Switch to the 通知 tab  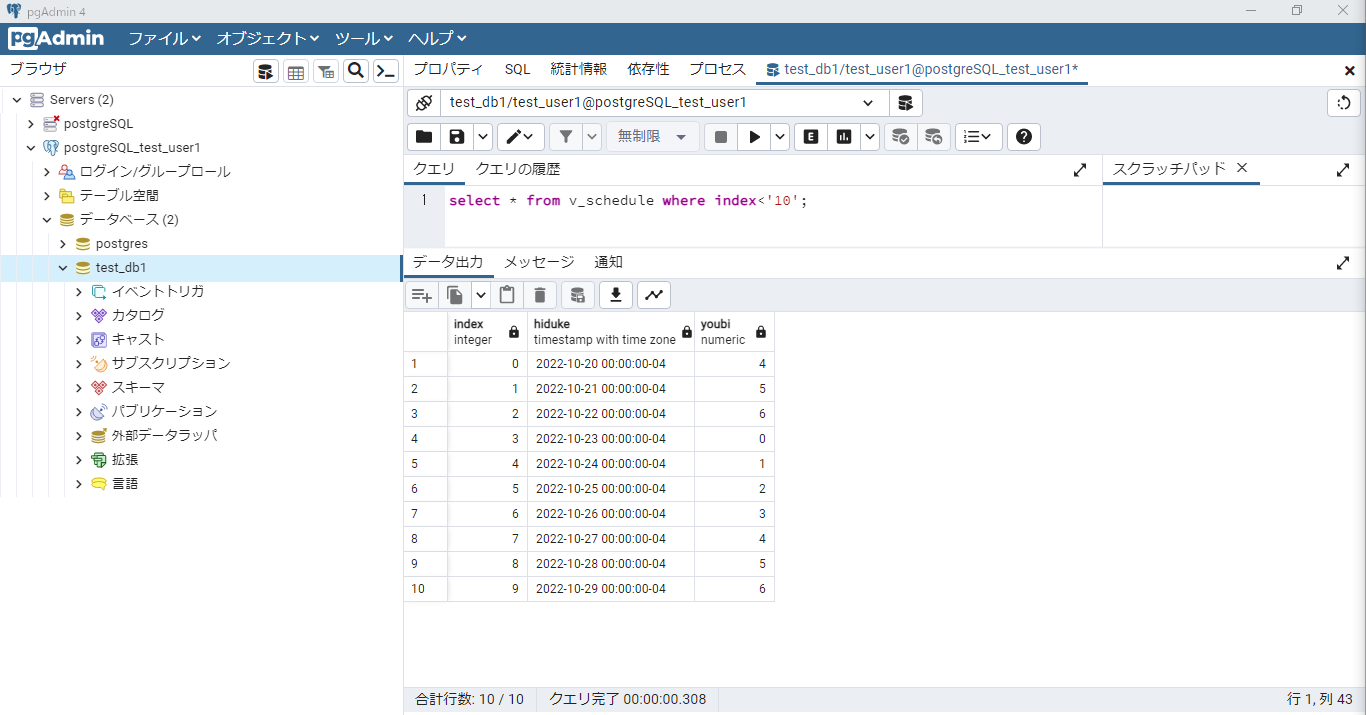(x=609, y=262)
